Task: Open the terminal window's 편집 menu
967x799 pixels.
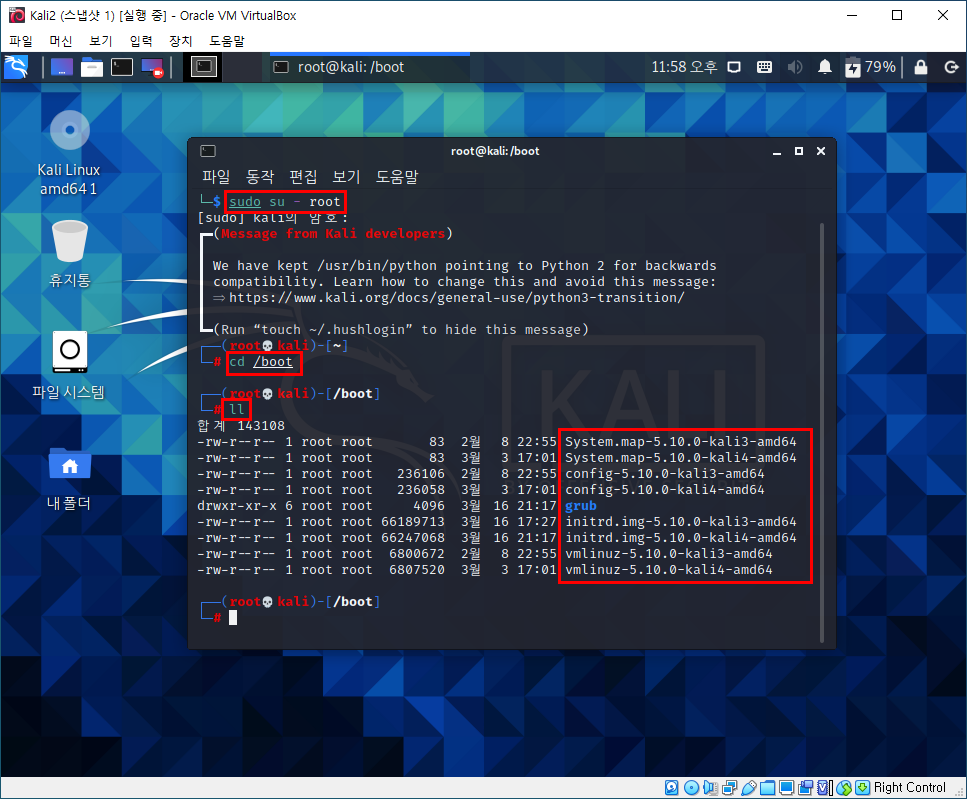Action: tap(303, 176)
